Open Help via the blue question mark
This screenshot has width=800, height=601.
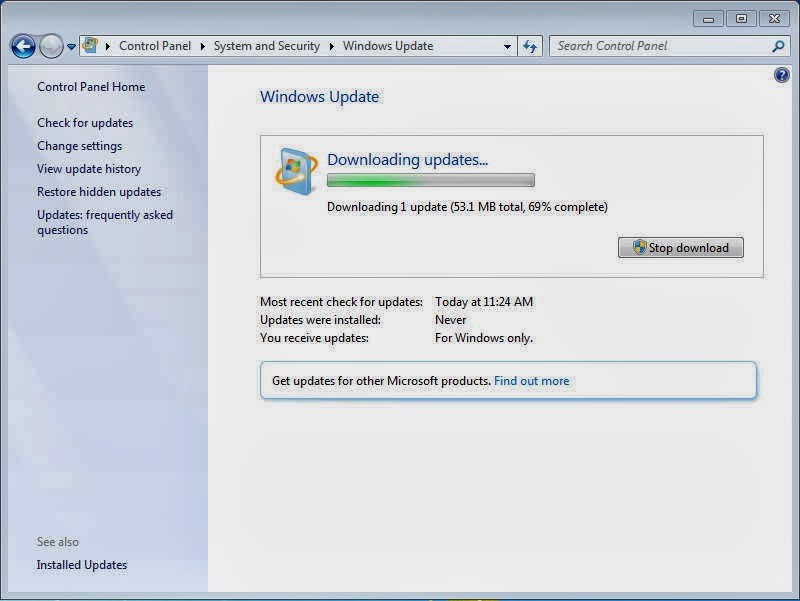click(781, 76)
